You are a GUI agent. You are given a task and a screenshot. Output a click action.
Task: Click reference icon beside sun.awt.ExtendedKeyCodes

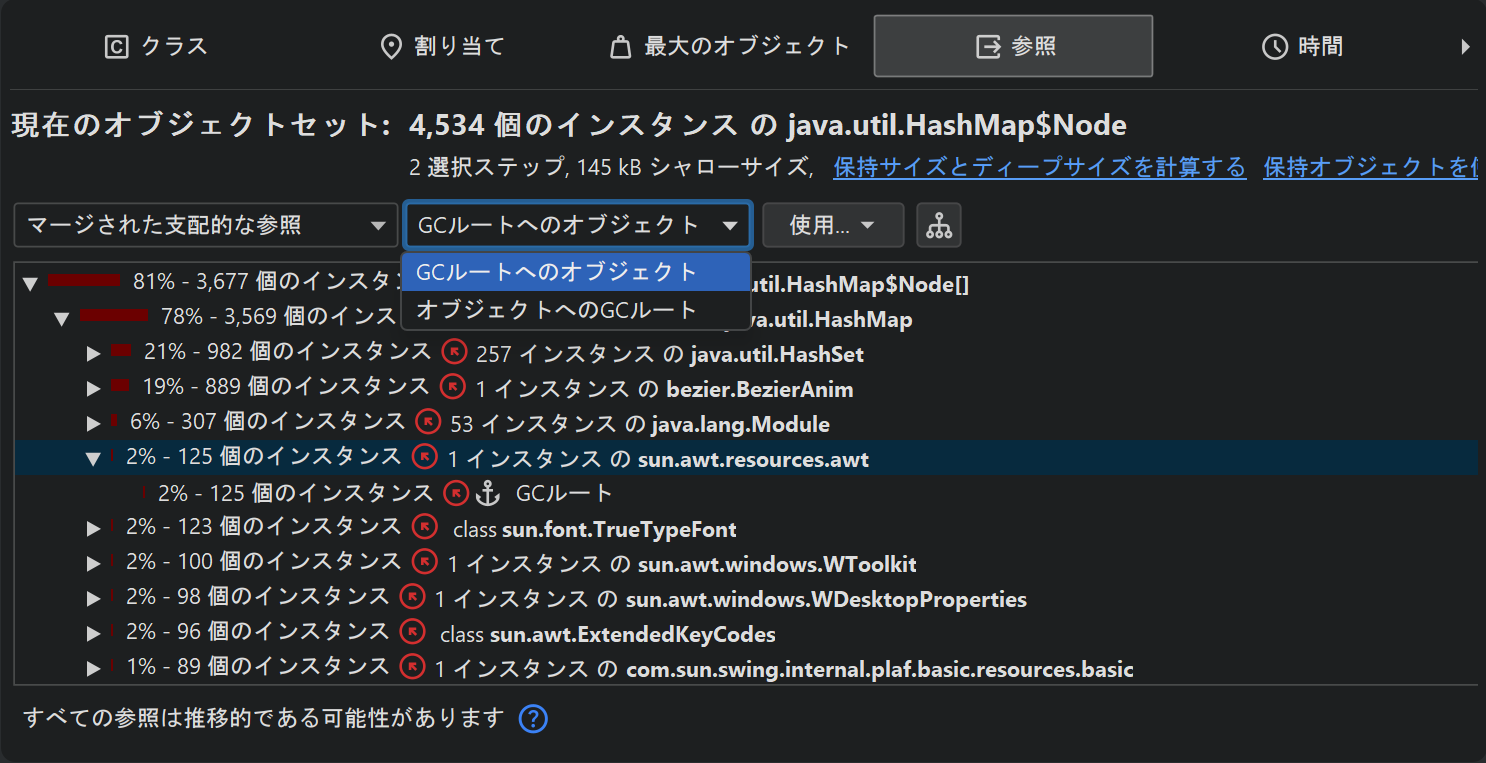412,632
